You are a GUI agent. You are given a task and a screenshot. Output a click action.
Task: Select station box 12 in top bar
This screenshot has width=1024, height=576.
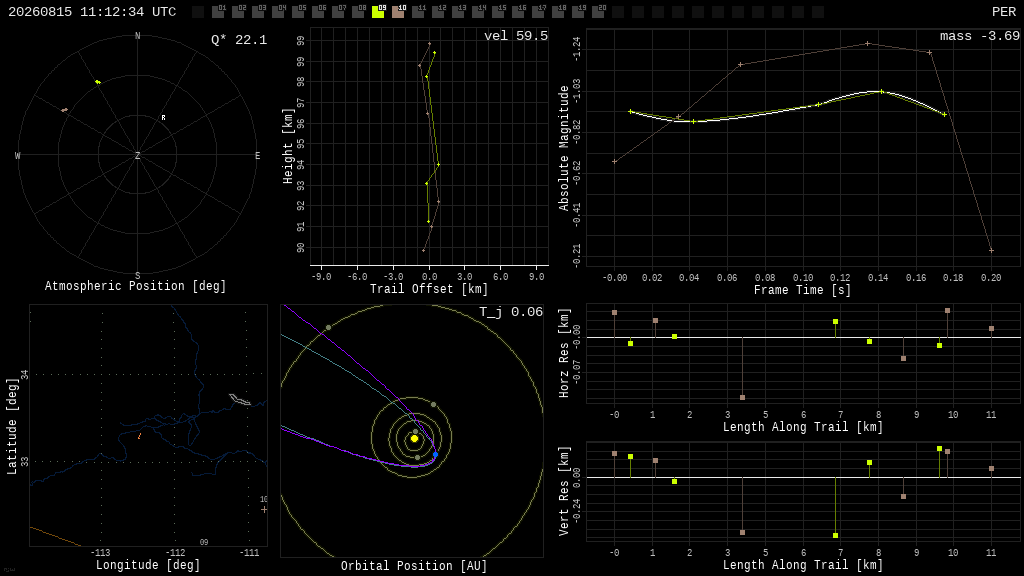tap(438, 12)
